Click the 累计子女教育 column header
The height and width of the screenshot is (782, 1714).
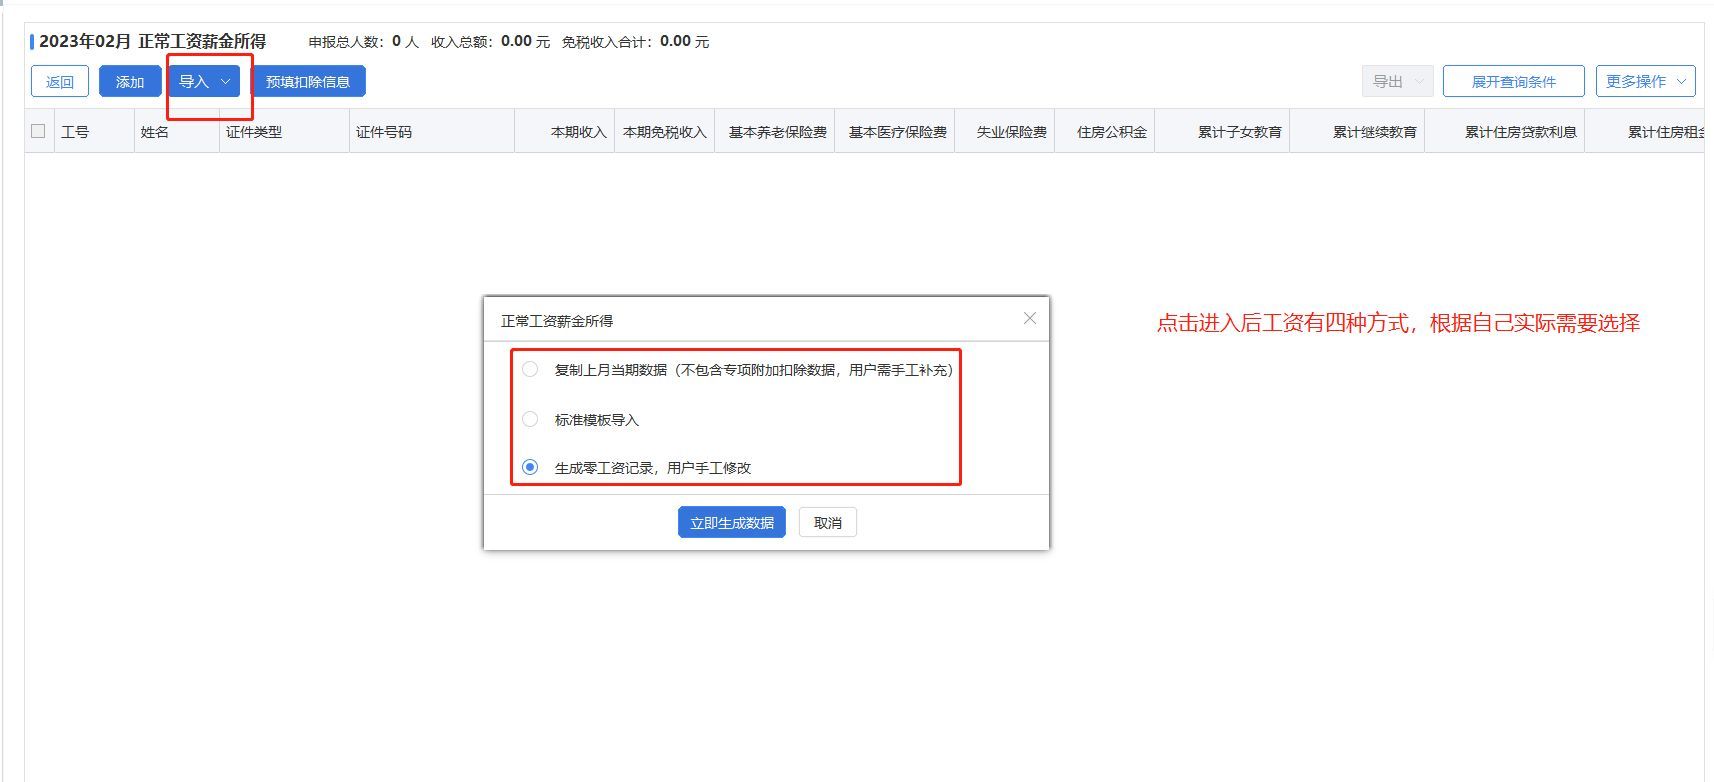click(x=1239, y=132)
